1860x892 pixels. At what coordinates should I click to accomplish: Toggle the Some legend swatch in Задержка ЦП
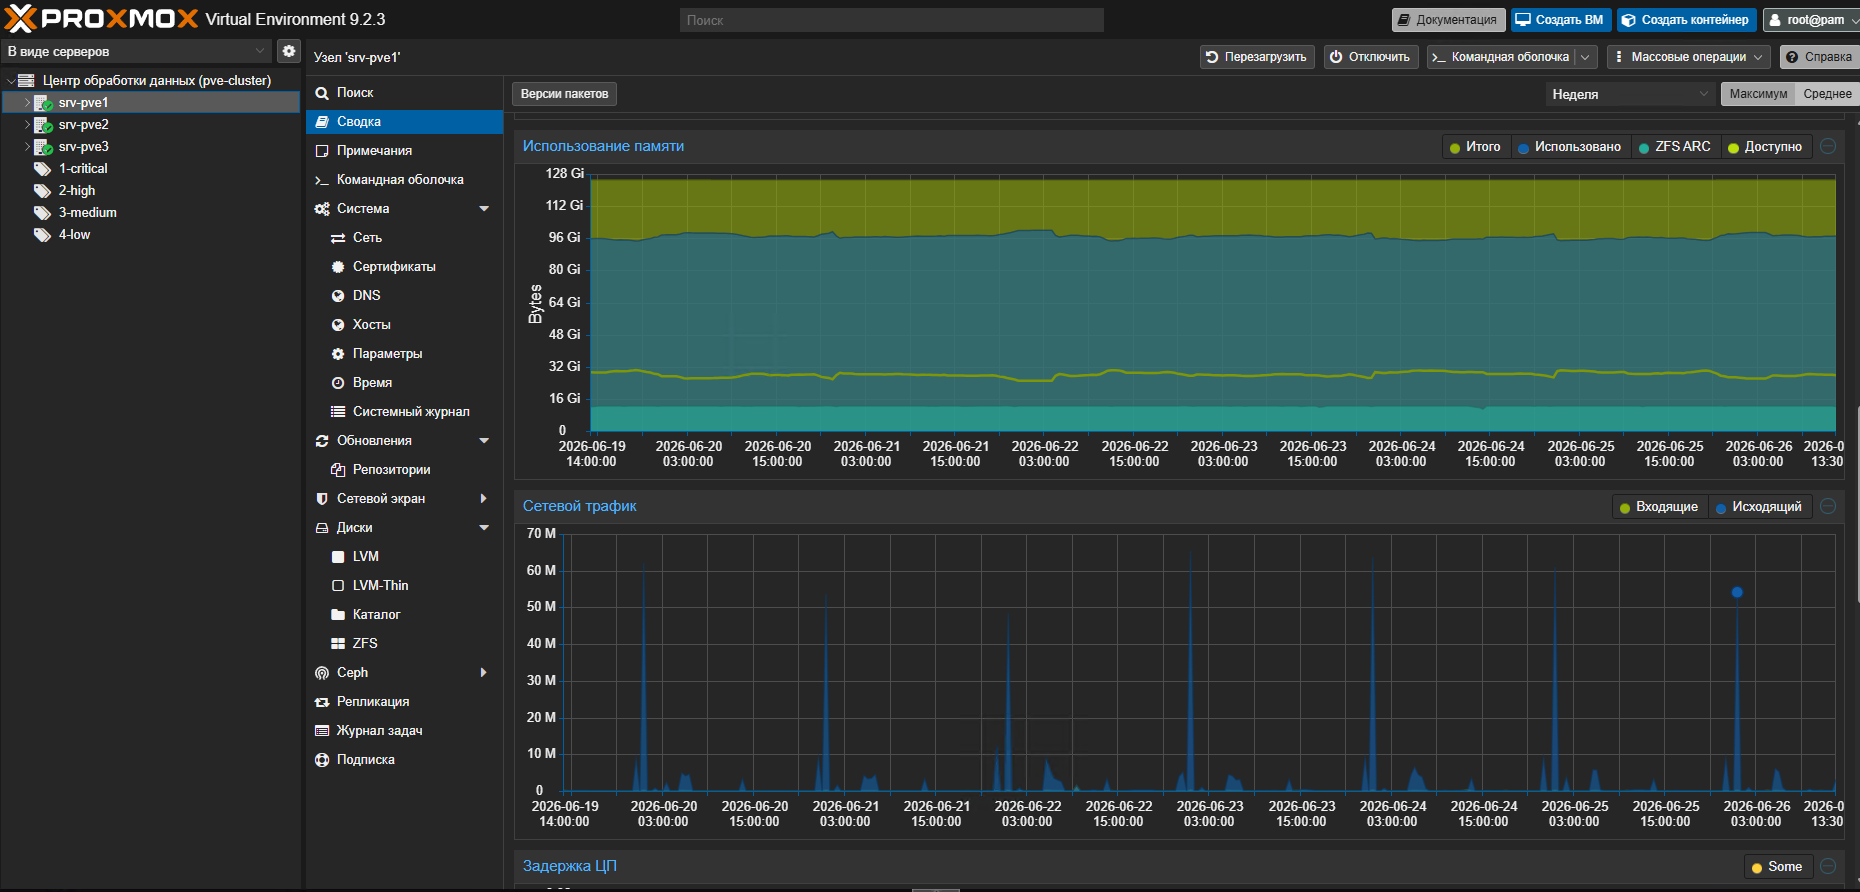click(x=1757, y=868)
